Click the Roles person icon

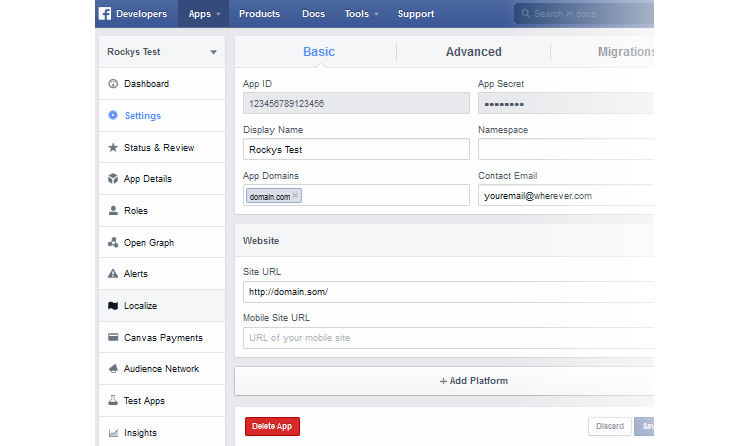click(113, 211)
